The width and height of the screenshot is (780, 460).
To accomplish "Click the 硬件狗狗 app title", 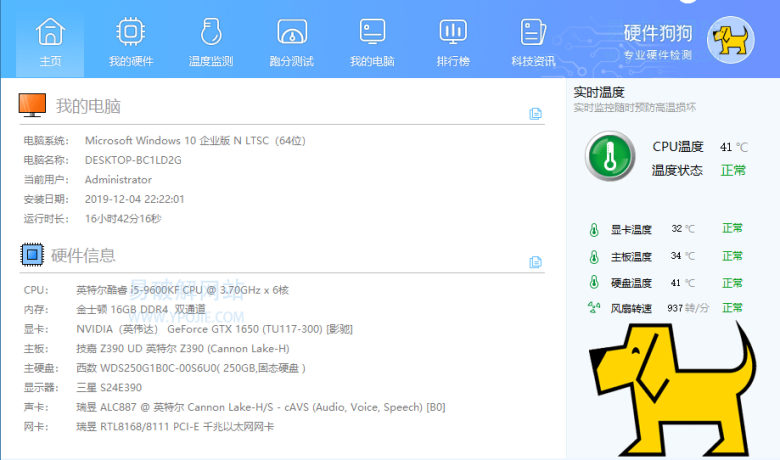I will click(x=658, y=34).
